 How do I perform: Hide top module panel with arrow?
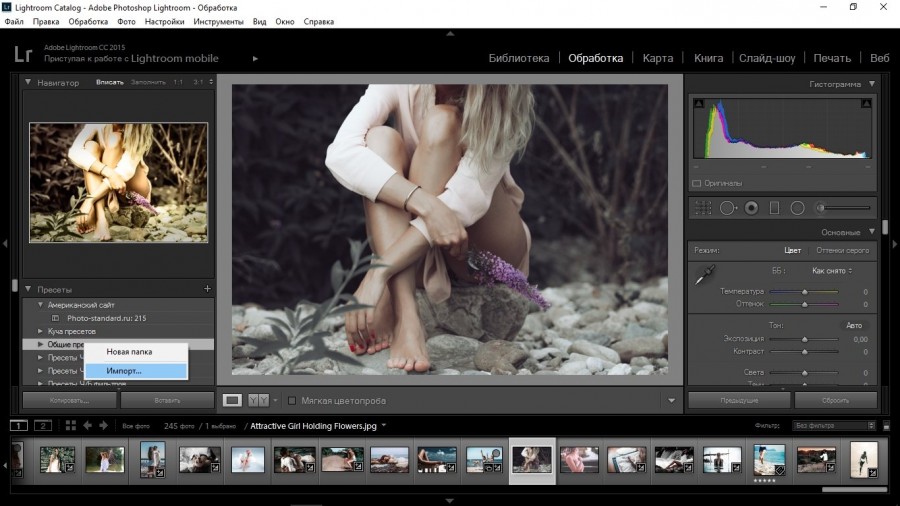coord(450,34)
